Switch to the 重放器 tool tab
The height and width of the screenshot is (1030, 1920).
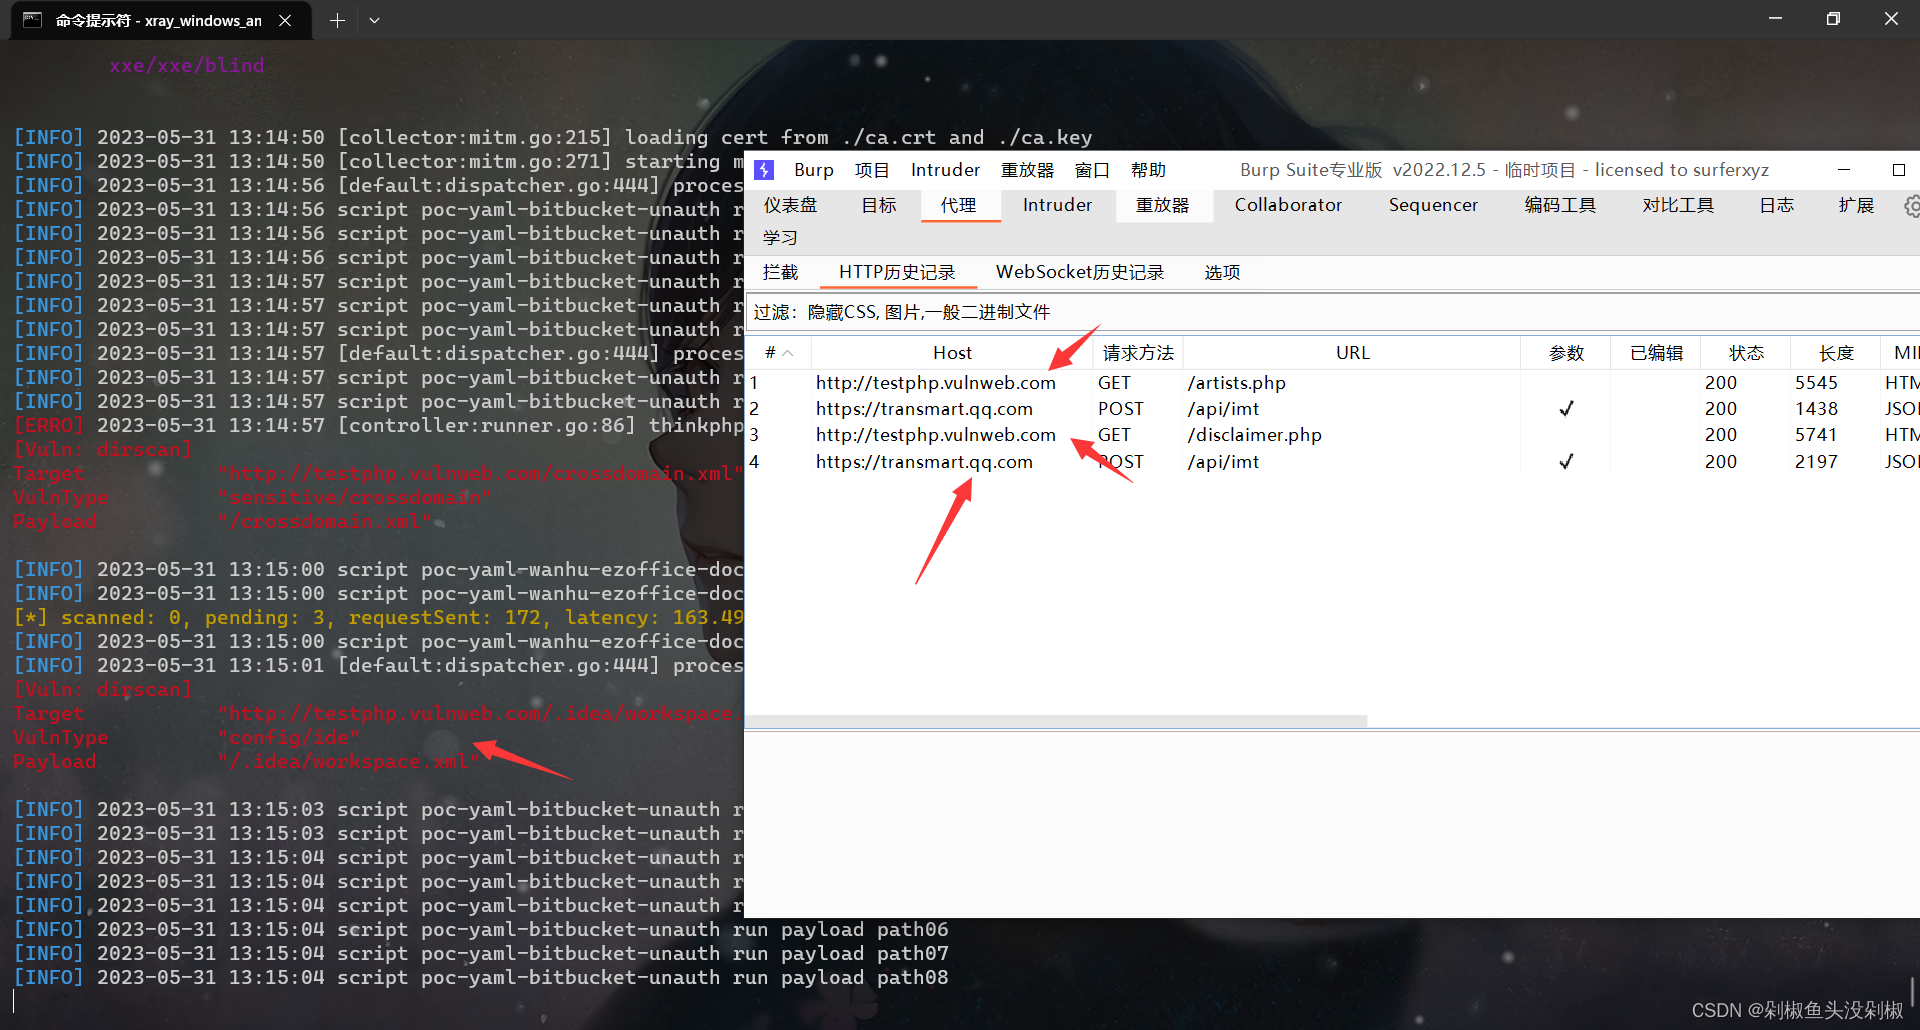(x=1162, y=205)
